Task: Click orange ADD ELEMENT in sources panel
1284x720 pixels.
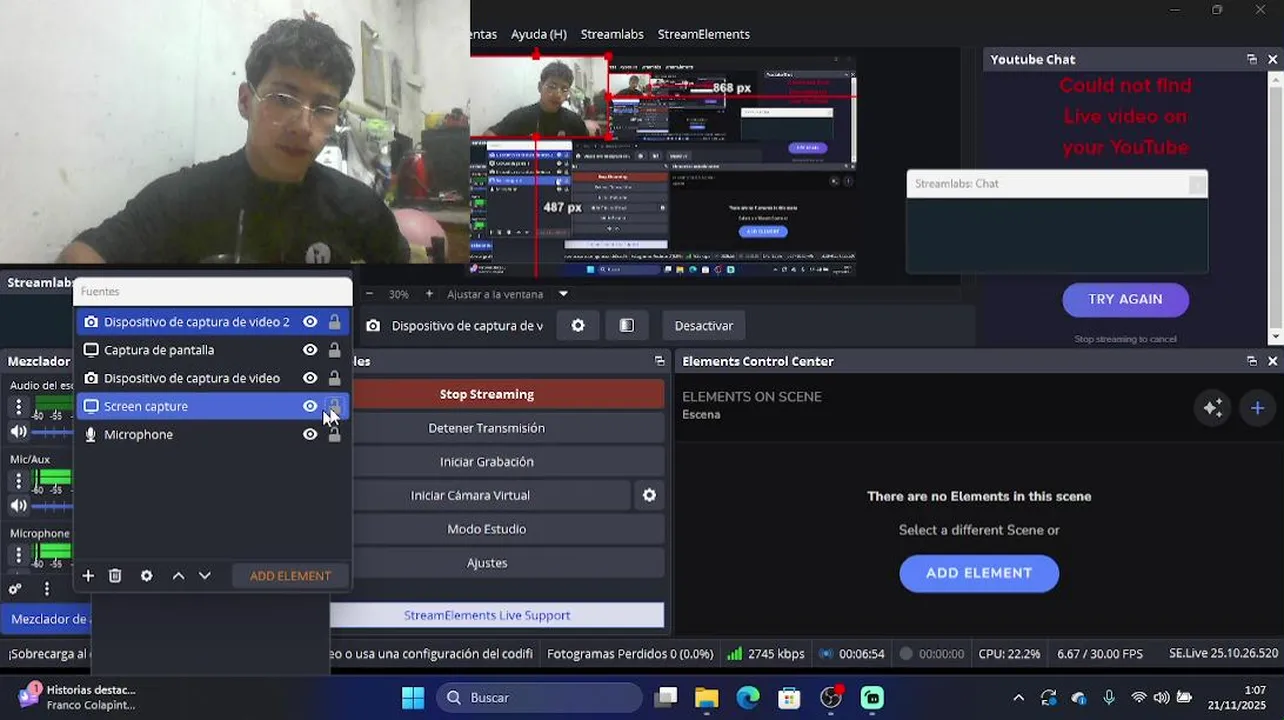Action: point(290,576)
